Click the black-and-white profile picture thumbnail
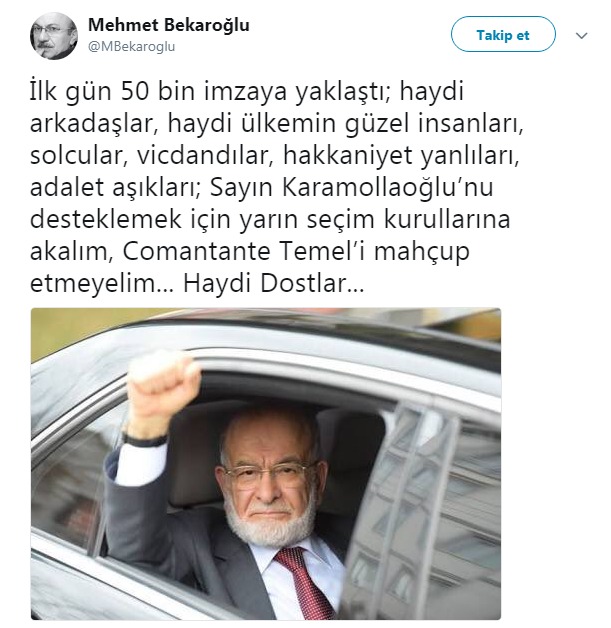Screen dimensions: 611x628 coord(54,36)
